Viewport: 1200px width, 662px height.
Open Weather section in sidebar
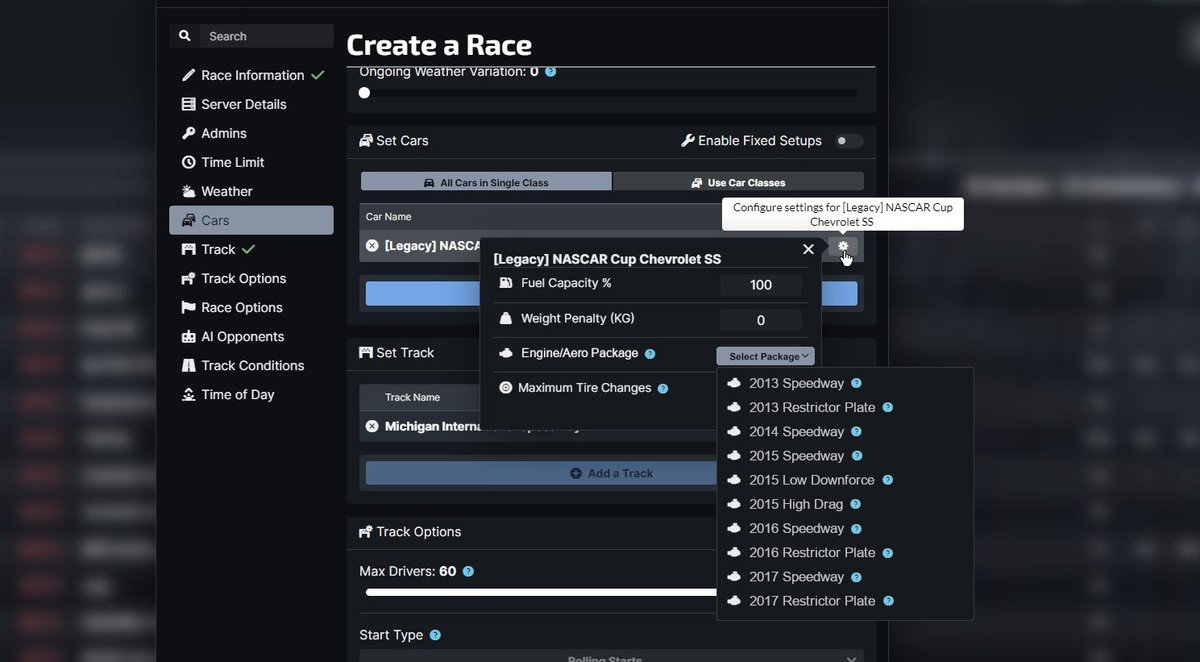(252, 191)
